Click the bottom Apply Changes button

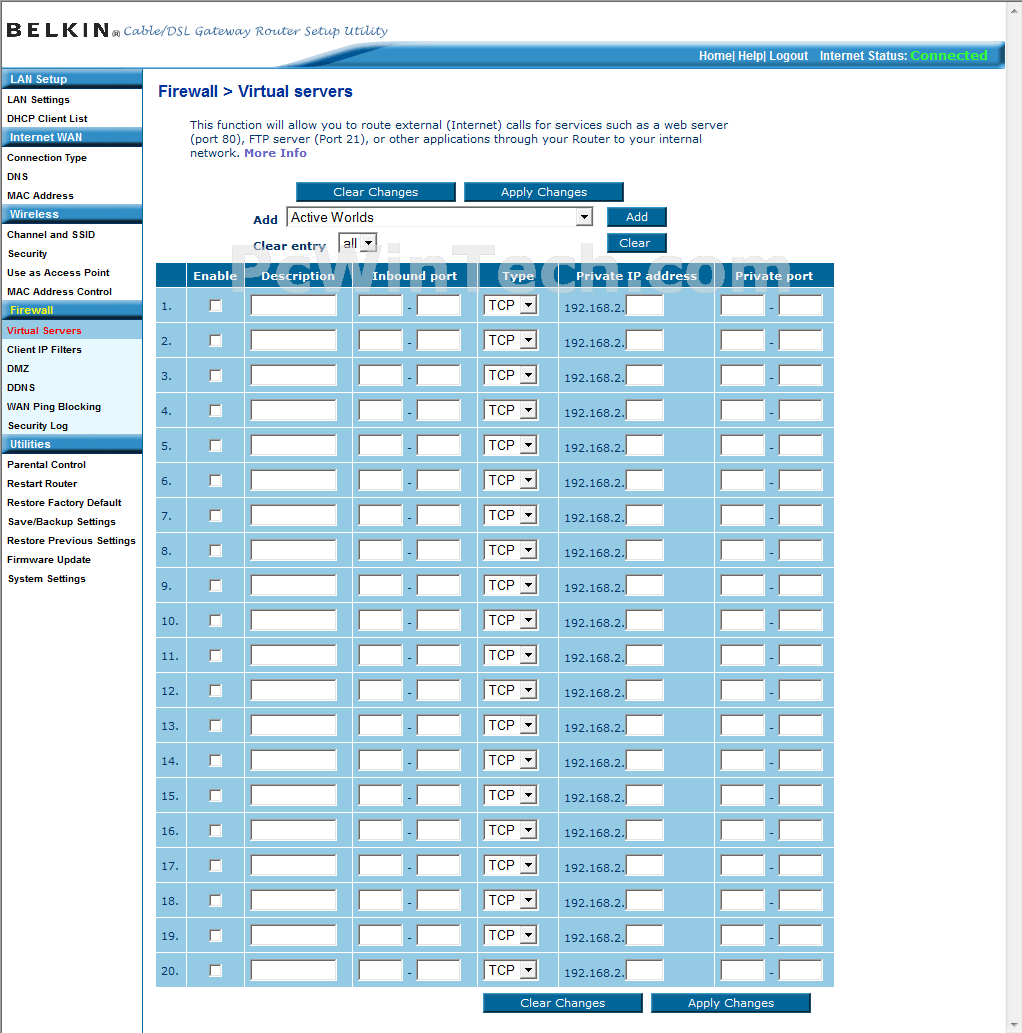click(x=731, y=1003)
